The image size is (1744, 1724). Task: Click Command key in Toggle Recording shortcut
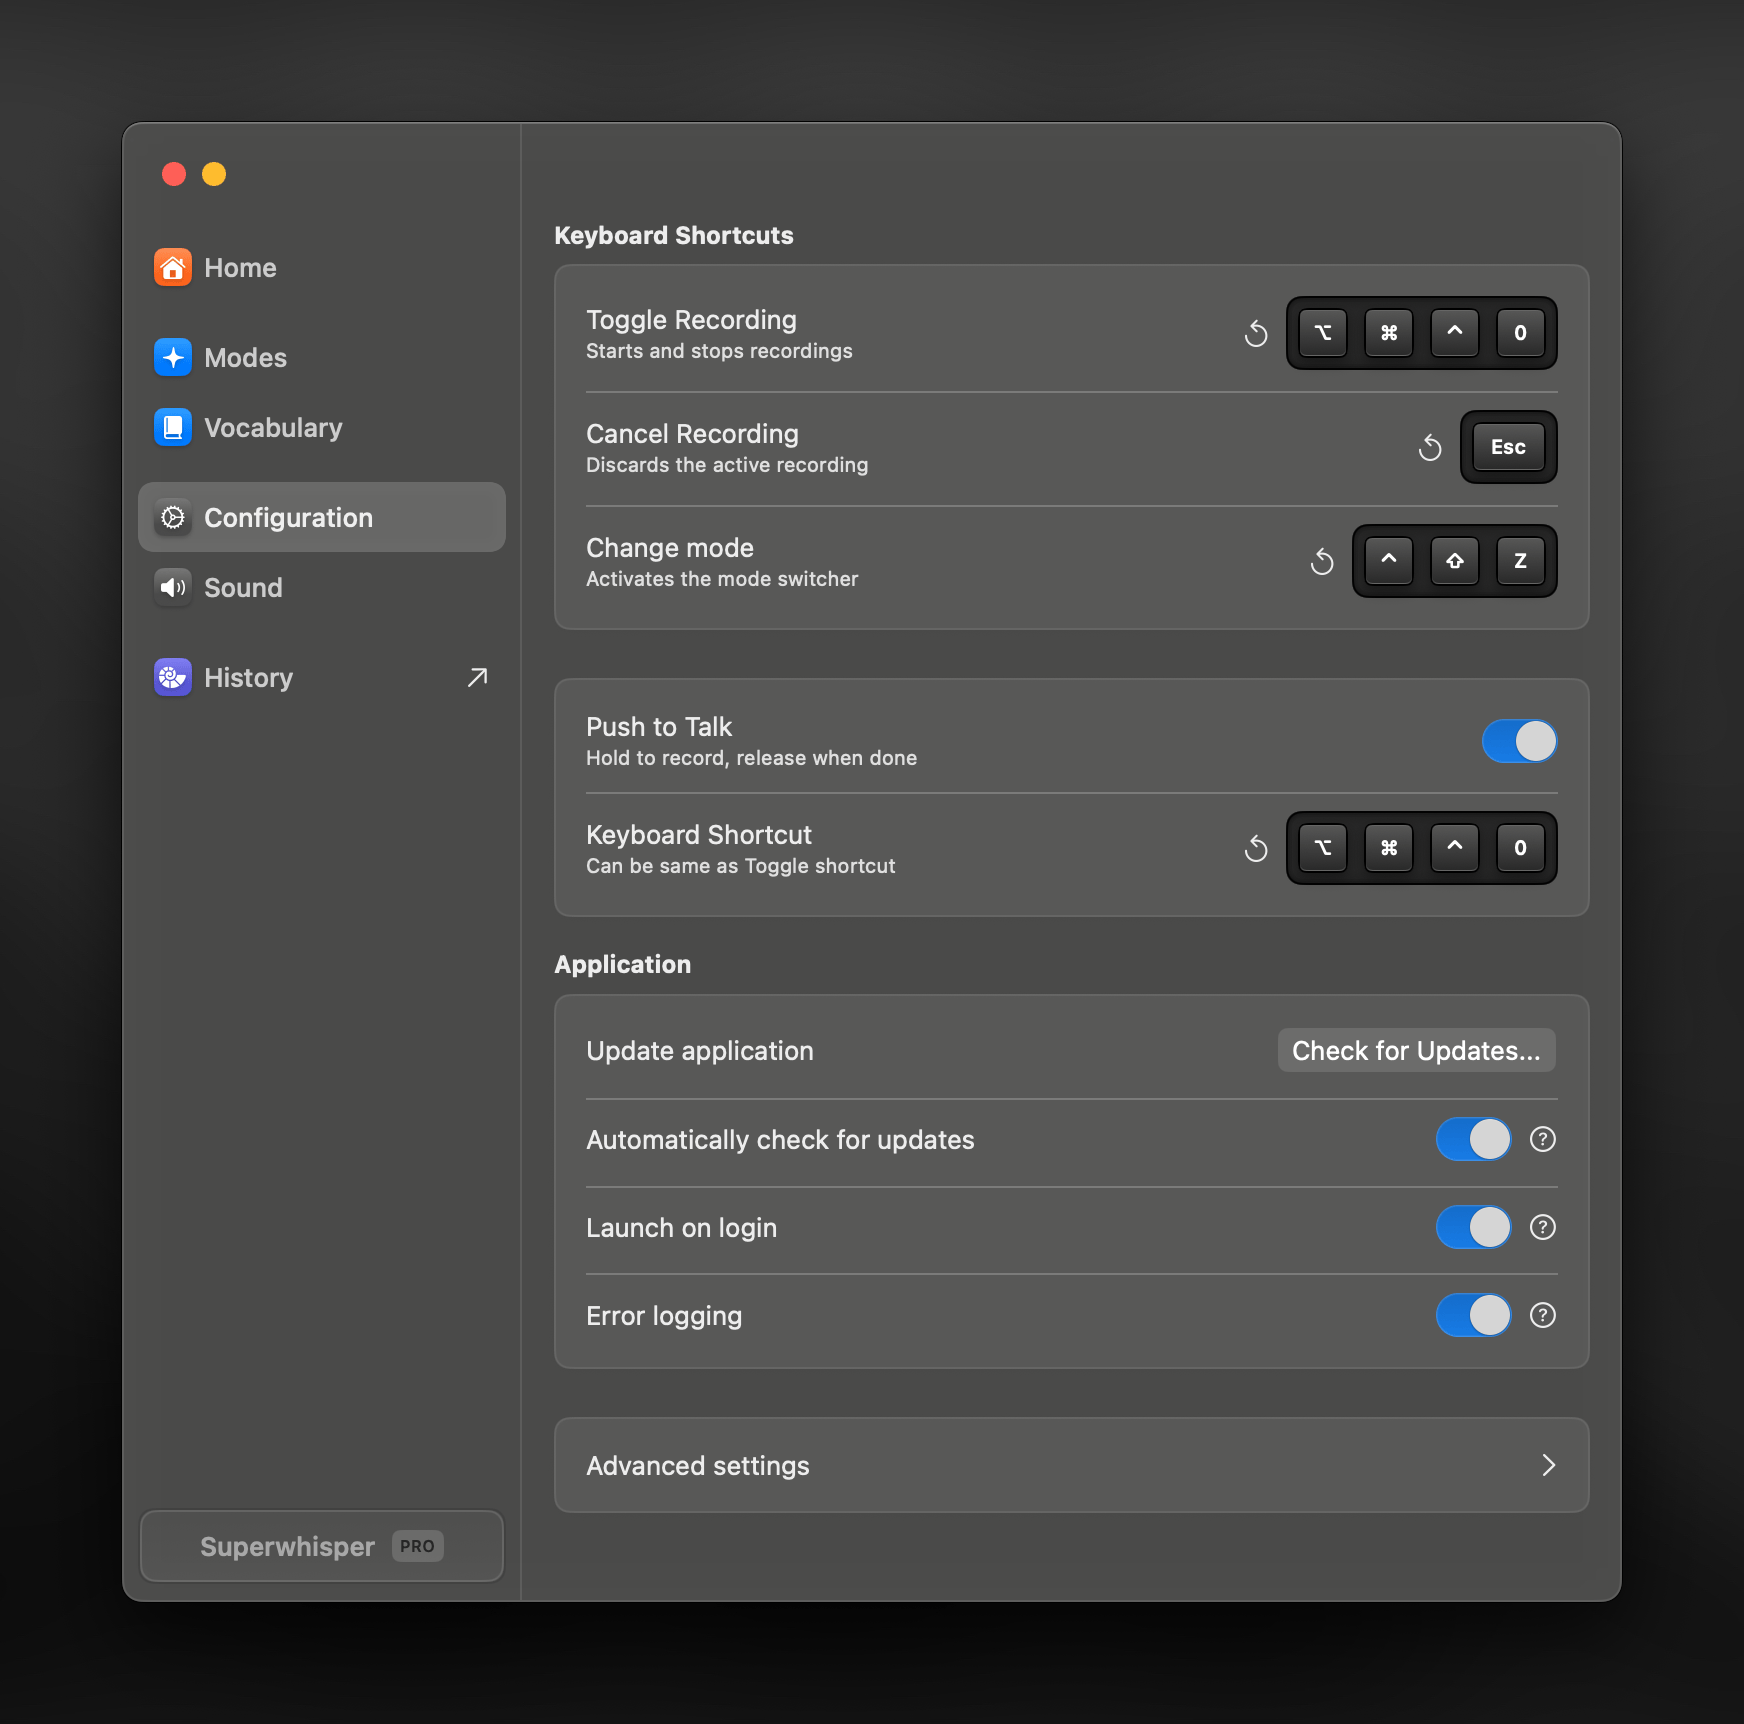click(x=1389, y=333)
